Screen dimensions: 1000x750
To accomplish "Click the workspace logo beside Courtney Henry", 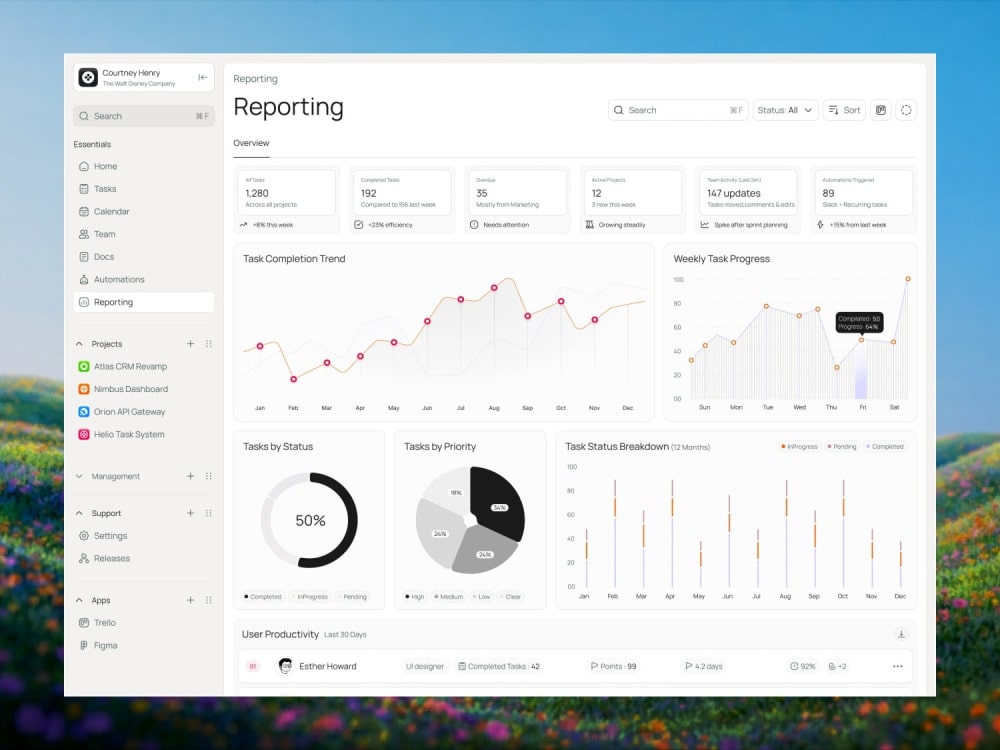I will [x=88, y=77].
